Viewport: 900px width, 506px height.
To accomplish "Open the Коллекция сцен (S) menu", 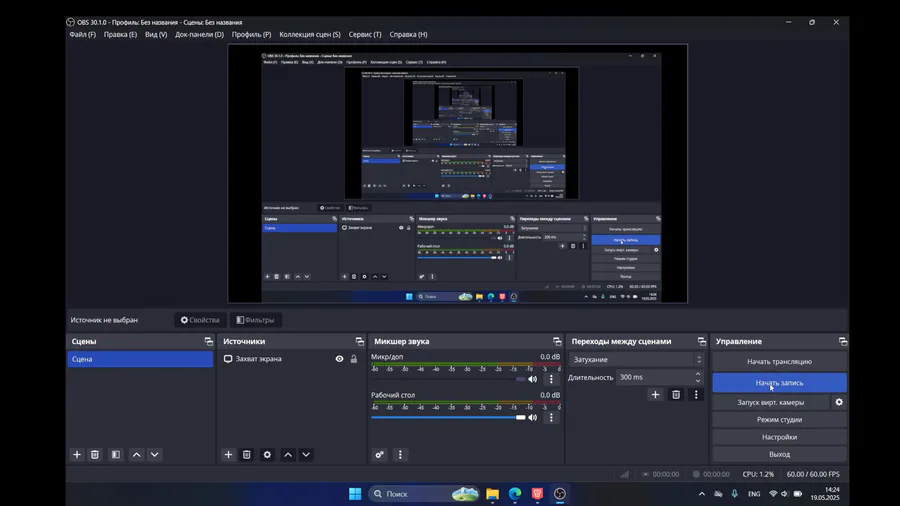I will click(x=310, y=34).
